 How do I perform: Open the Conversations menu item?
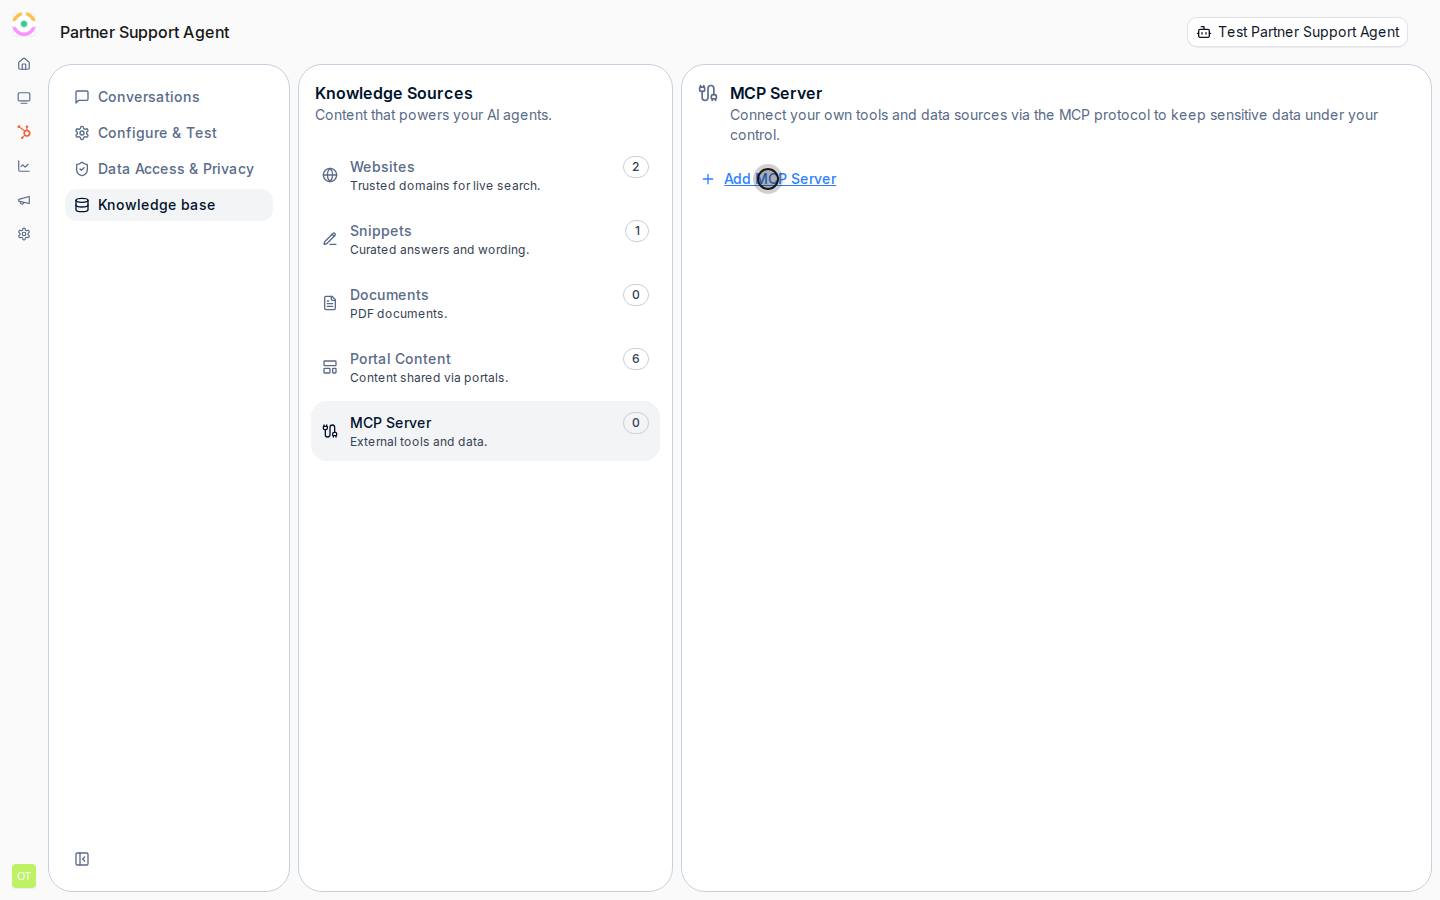tap(169, 97)
